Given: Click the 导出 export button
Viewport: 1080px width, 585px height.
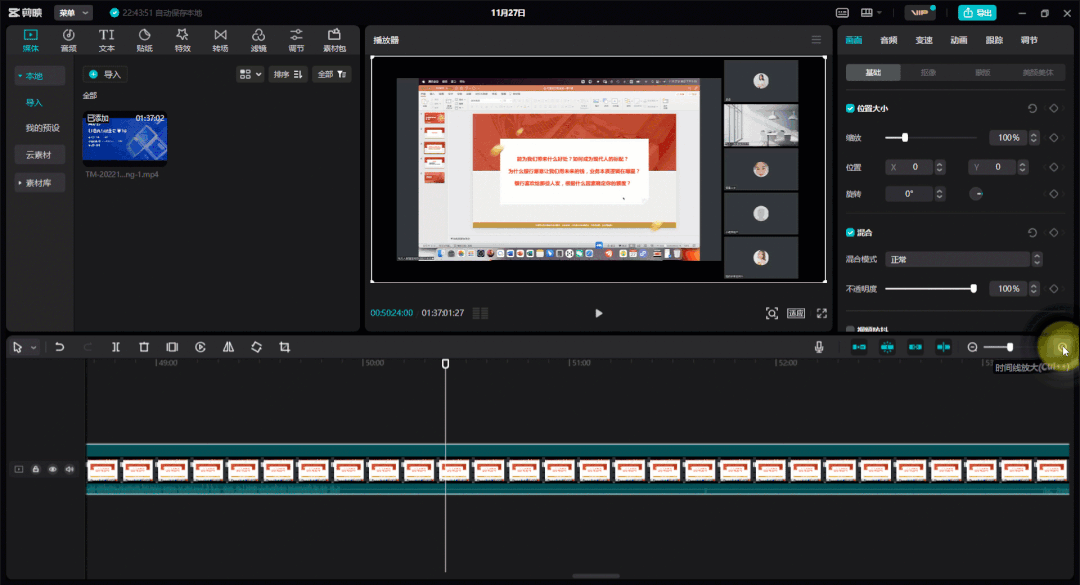Looking at the screenshot, I should pos(977,12).
